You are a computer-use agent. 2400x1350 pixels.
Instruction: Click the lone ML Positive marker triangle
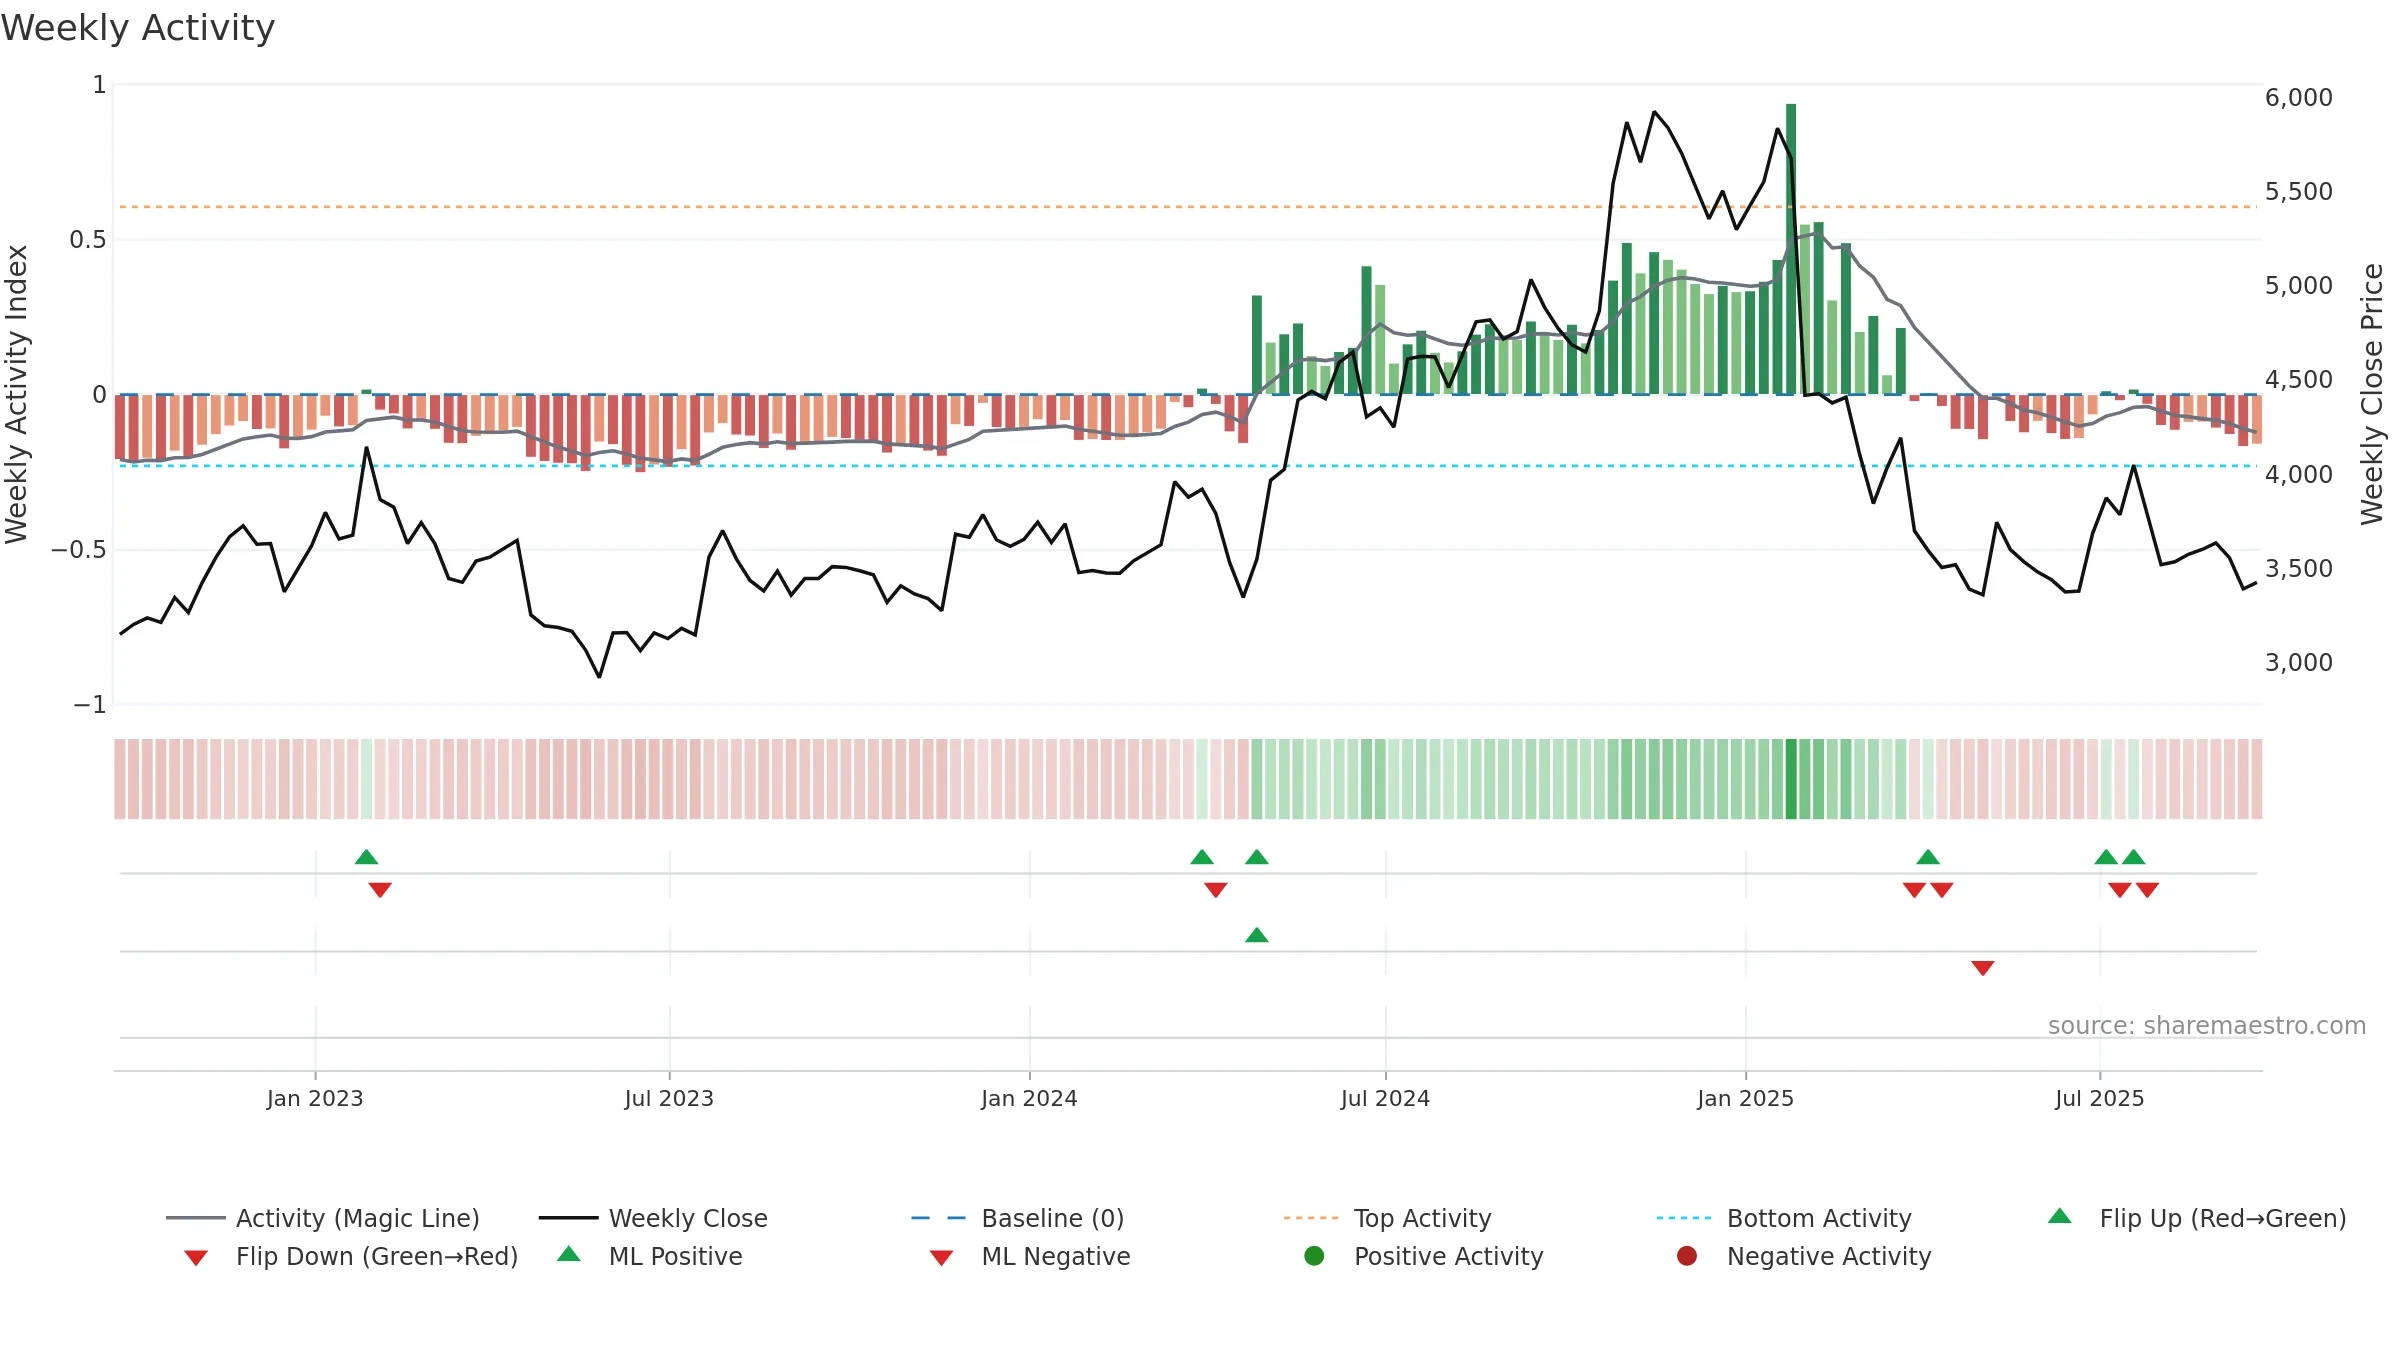click(1257, 935)
